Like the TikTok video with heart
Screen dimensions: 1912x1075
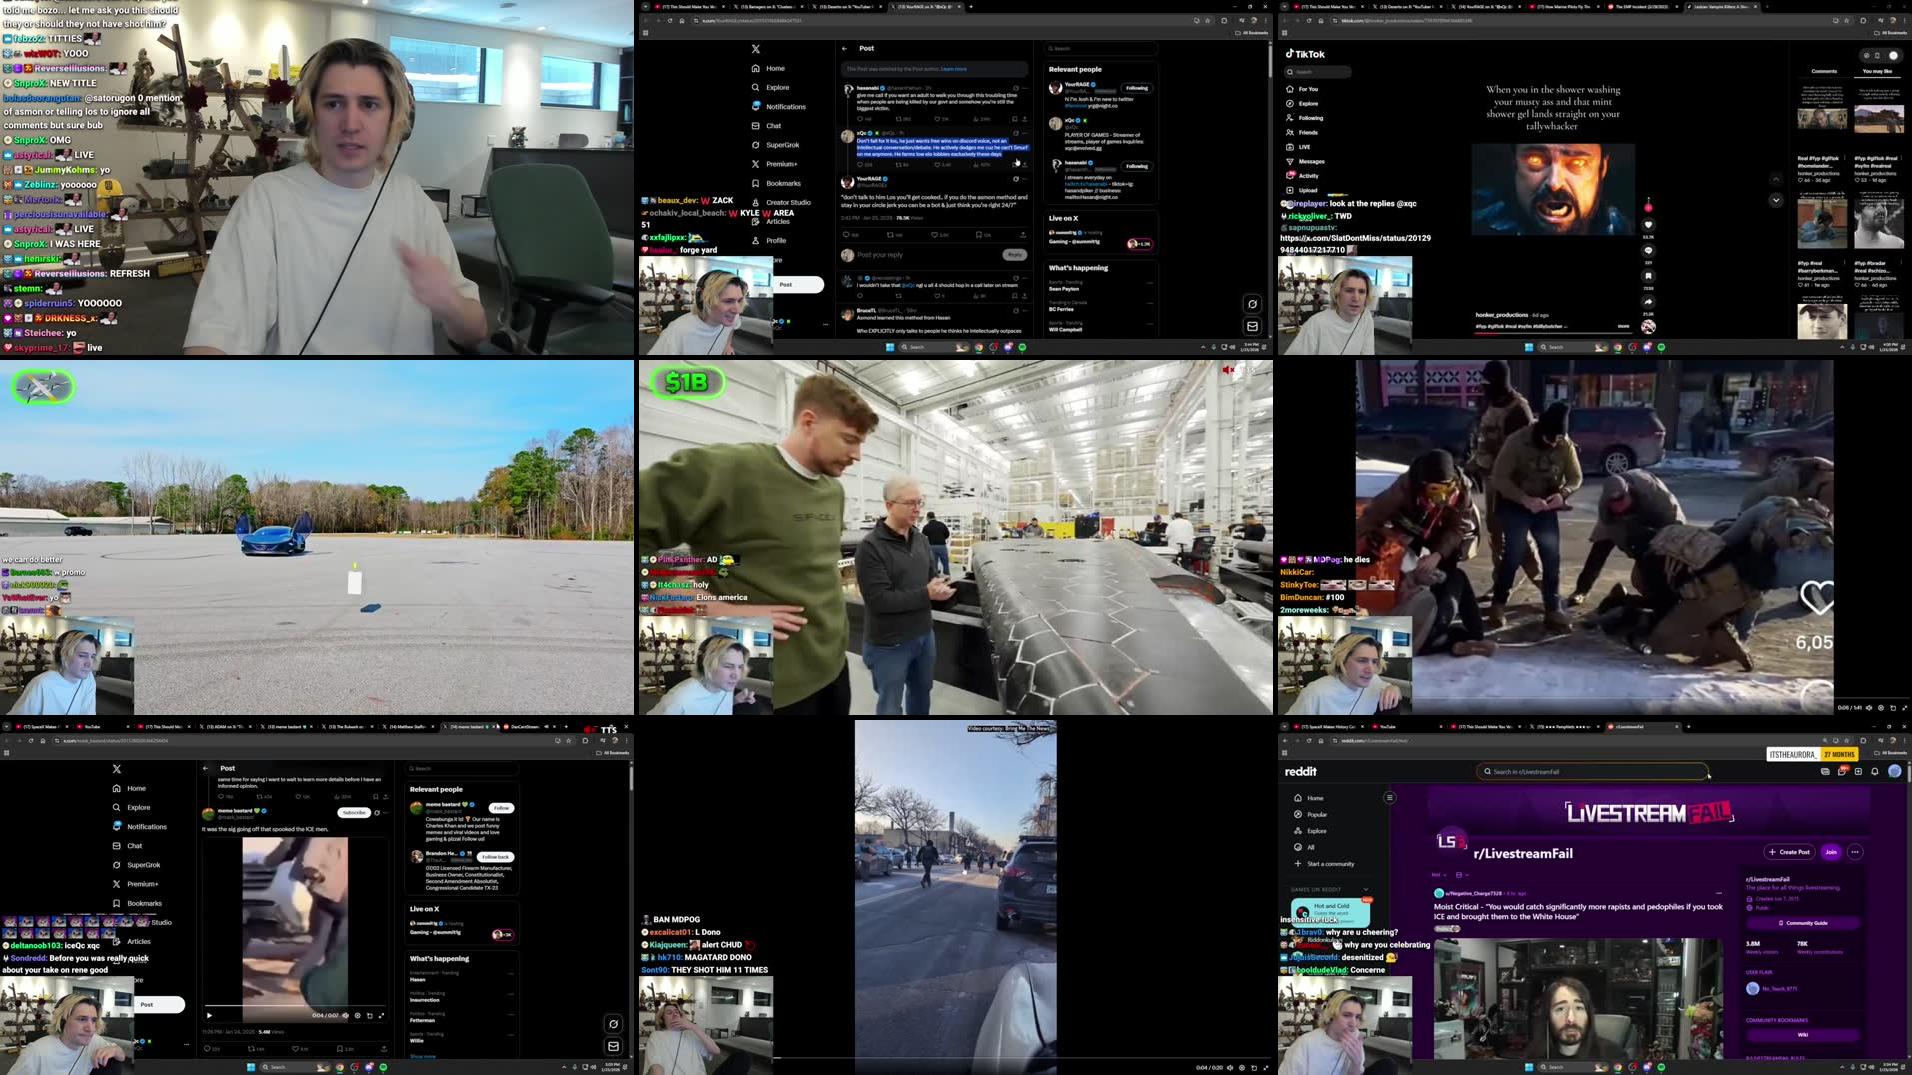1648,225
